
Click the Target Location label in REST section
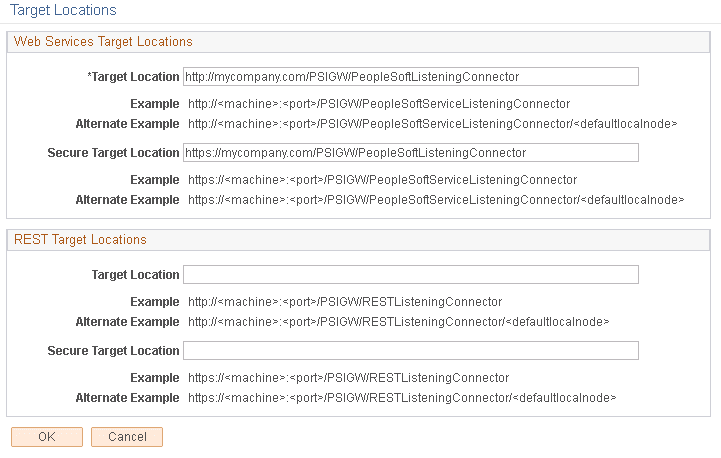(135, 275)
